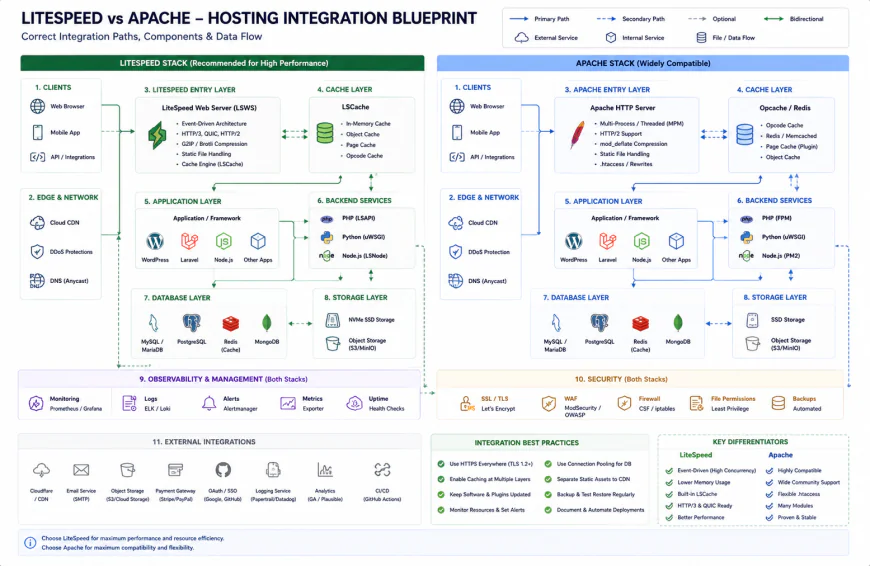Click 'HTTP/3, QUIC, HTTP/2' bullet text

click(x=211, y=134)
